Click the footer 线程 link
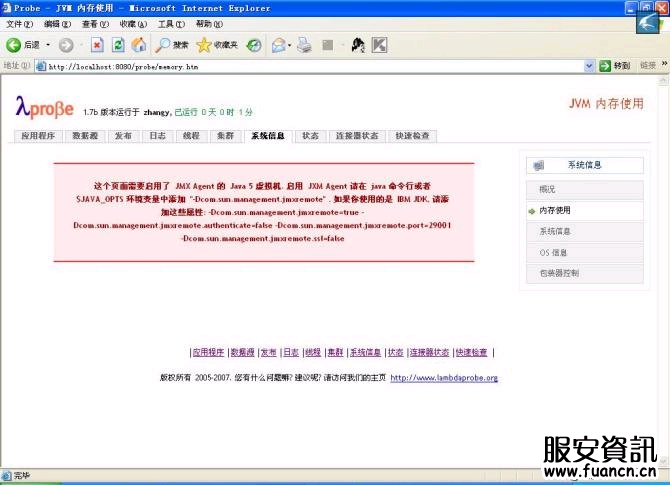Viewport: 670px width, 485px height. click(313, 352)
